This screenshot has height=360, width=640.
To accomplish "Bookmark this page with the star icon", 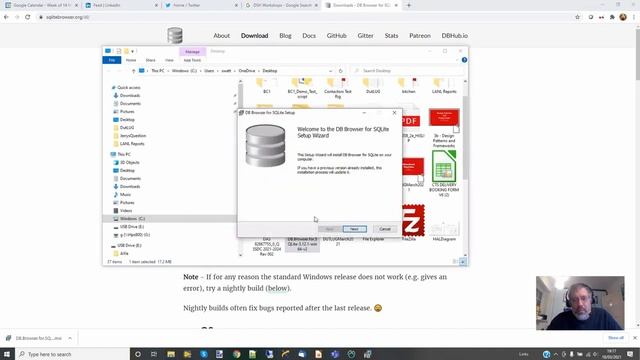I will [577, 17].
